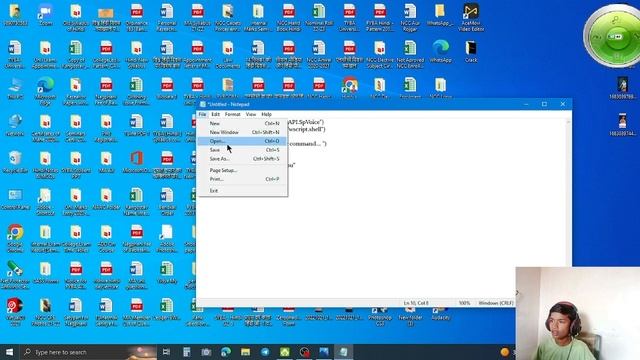Select NCC Aur Rojgar Word document

coord(410,18)
